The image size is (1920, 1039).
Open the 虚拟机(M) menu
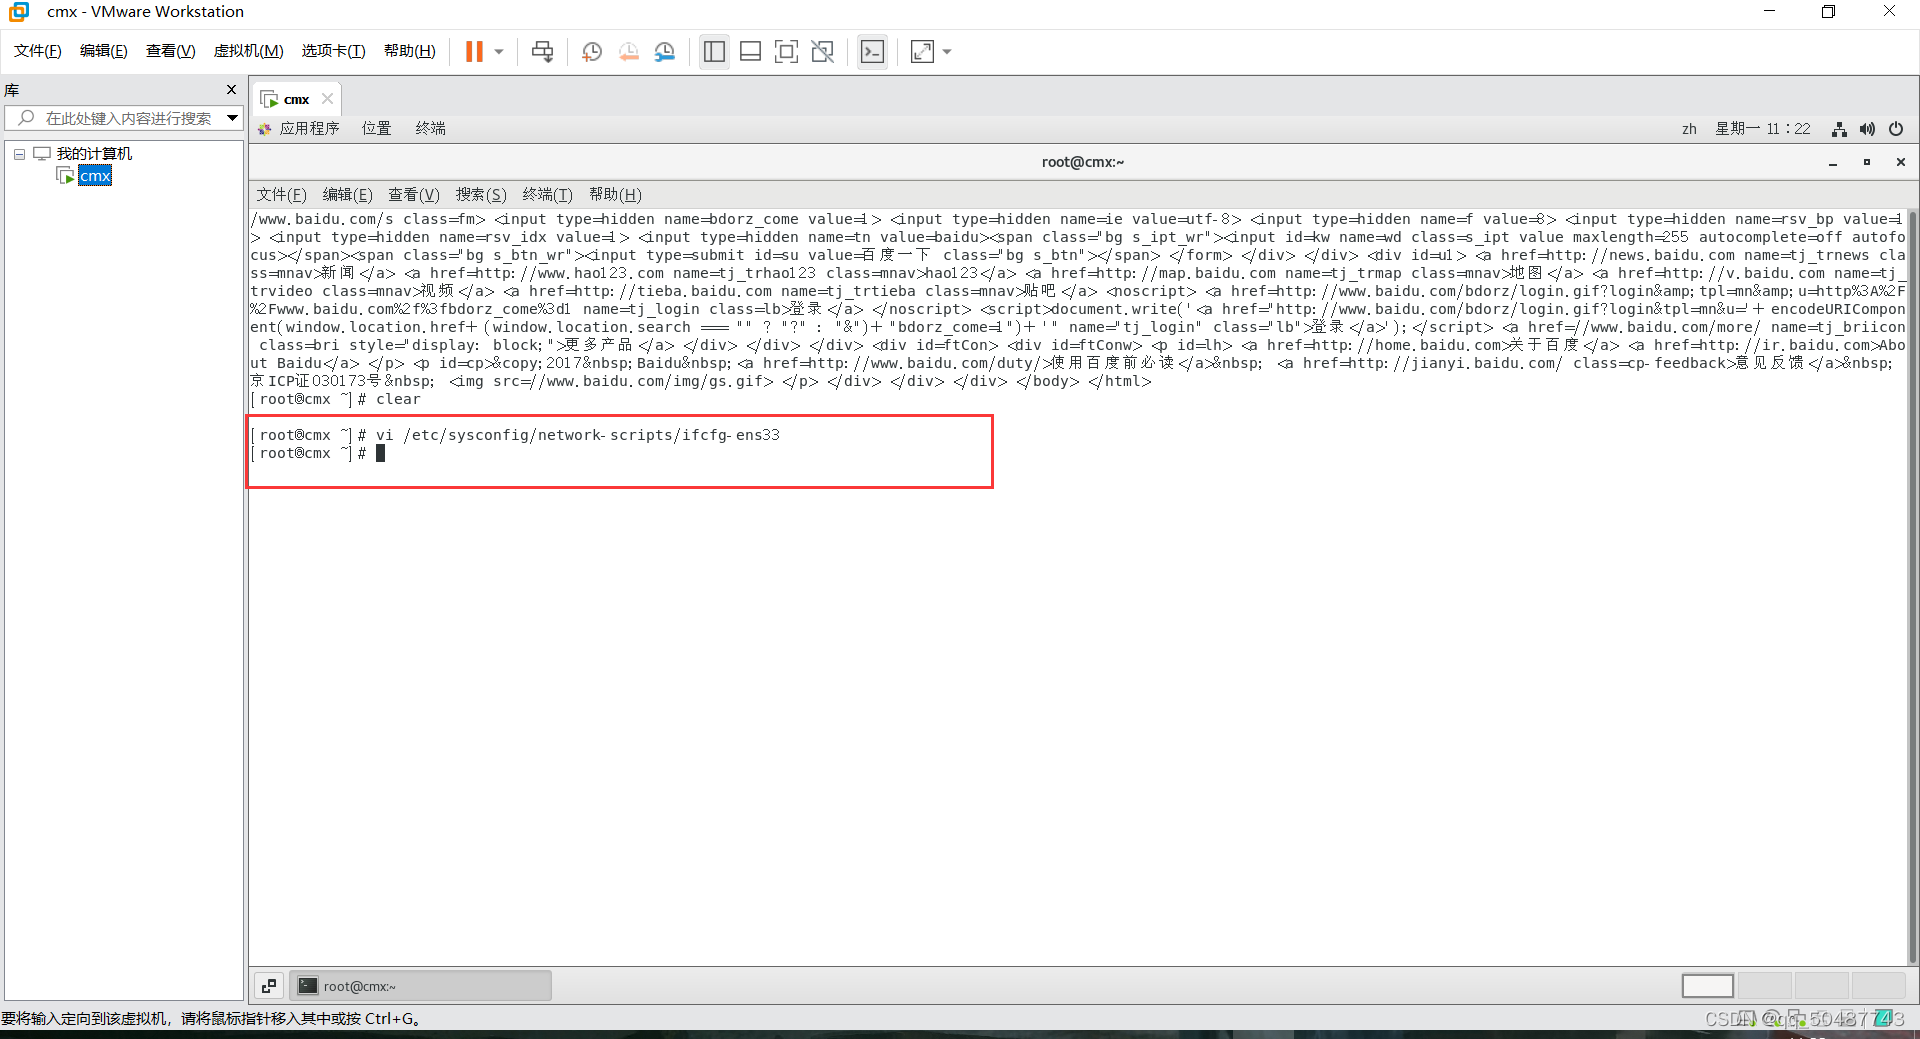[249, 51]
